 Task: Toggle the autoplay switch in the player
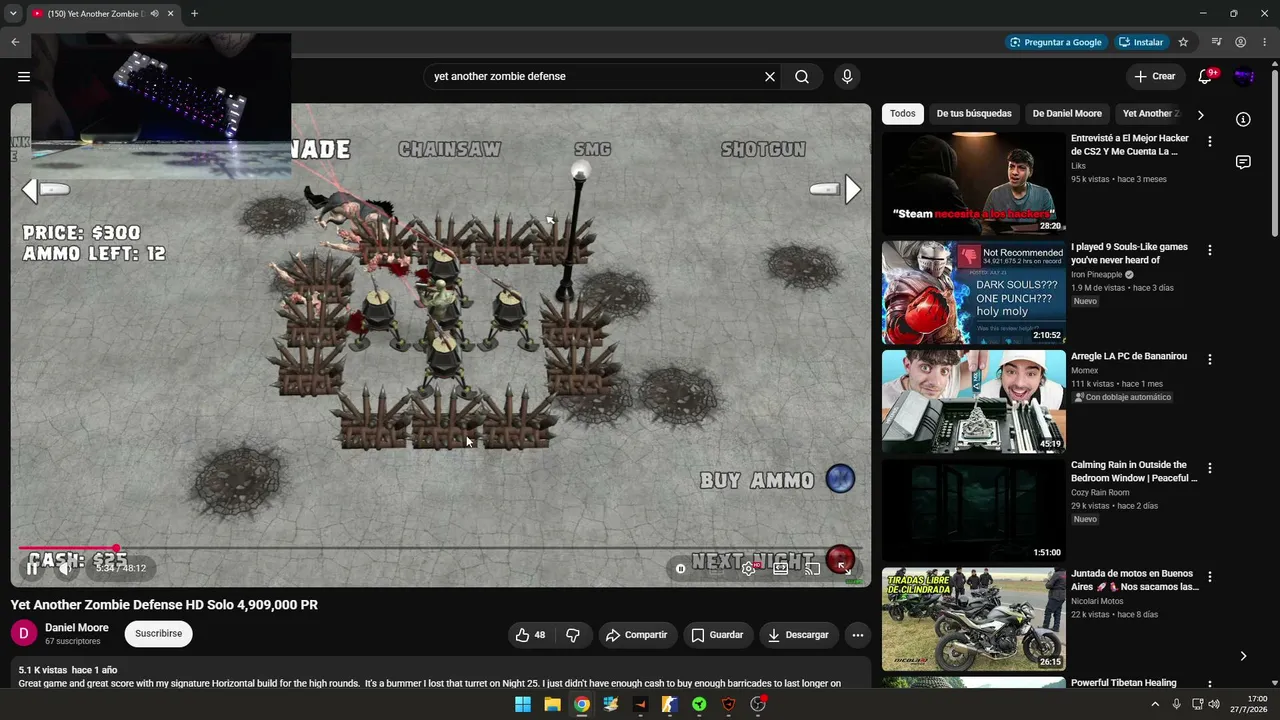pos(681,569)
